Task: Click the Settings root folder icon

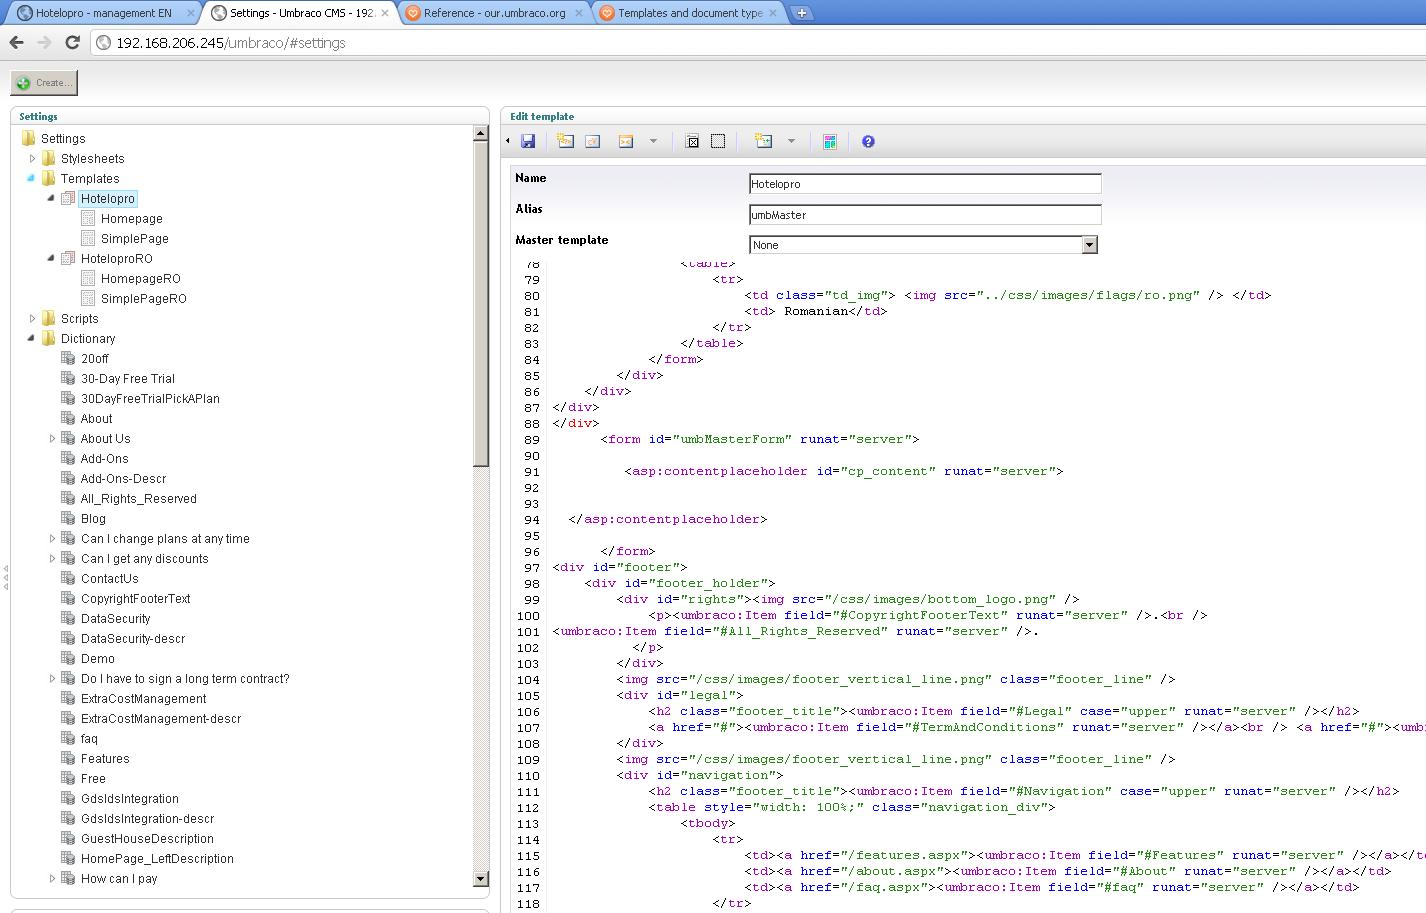Action: [29, 138]
